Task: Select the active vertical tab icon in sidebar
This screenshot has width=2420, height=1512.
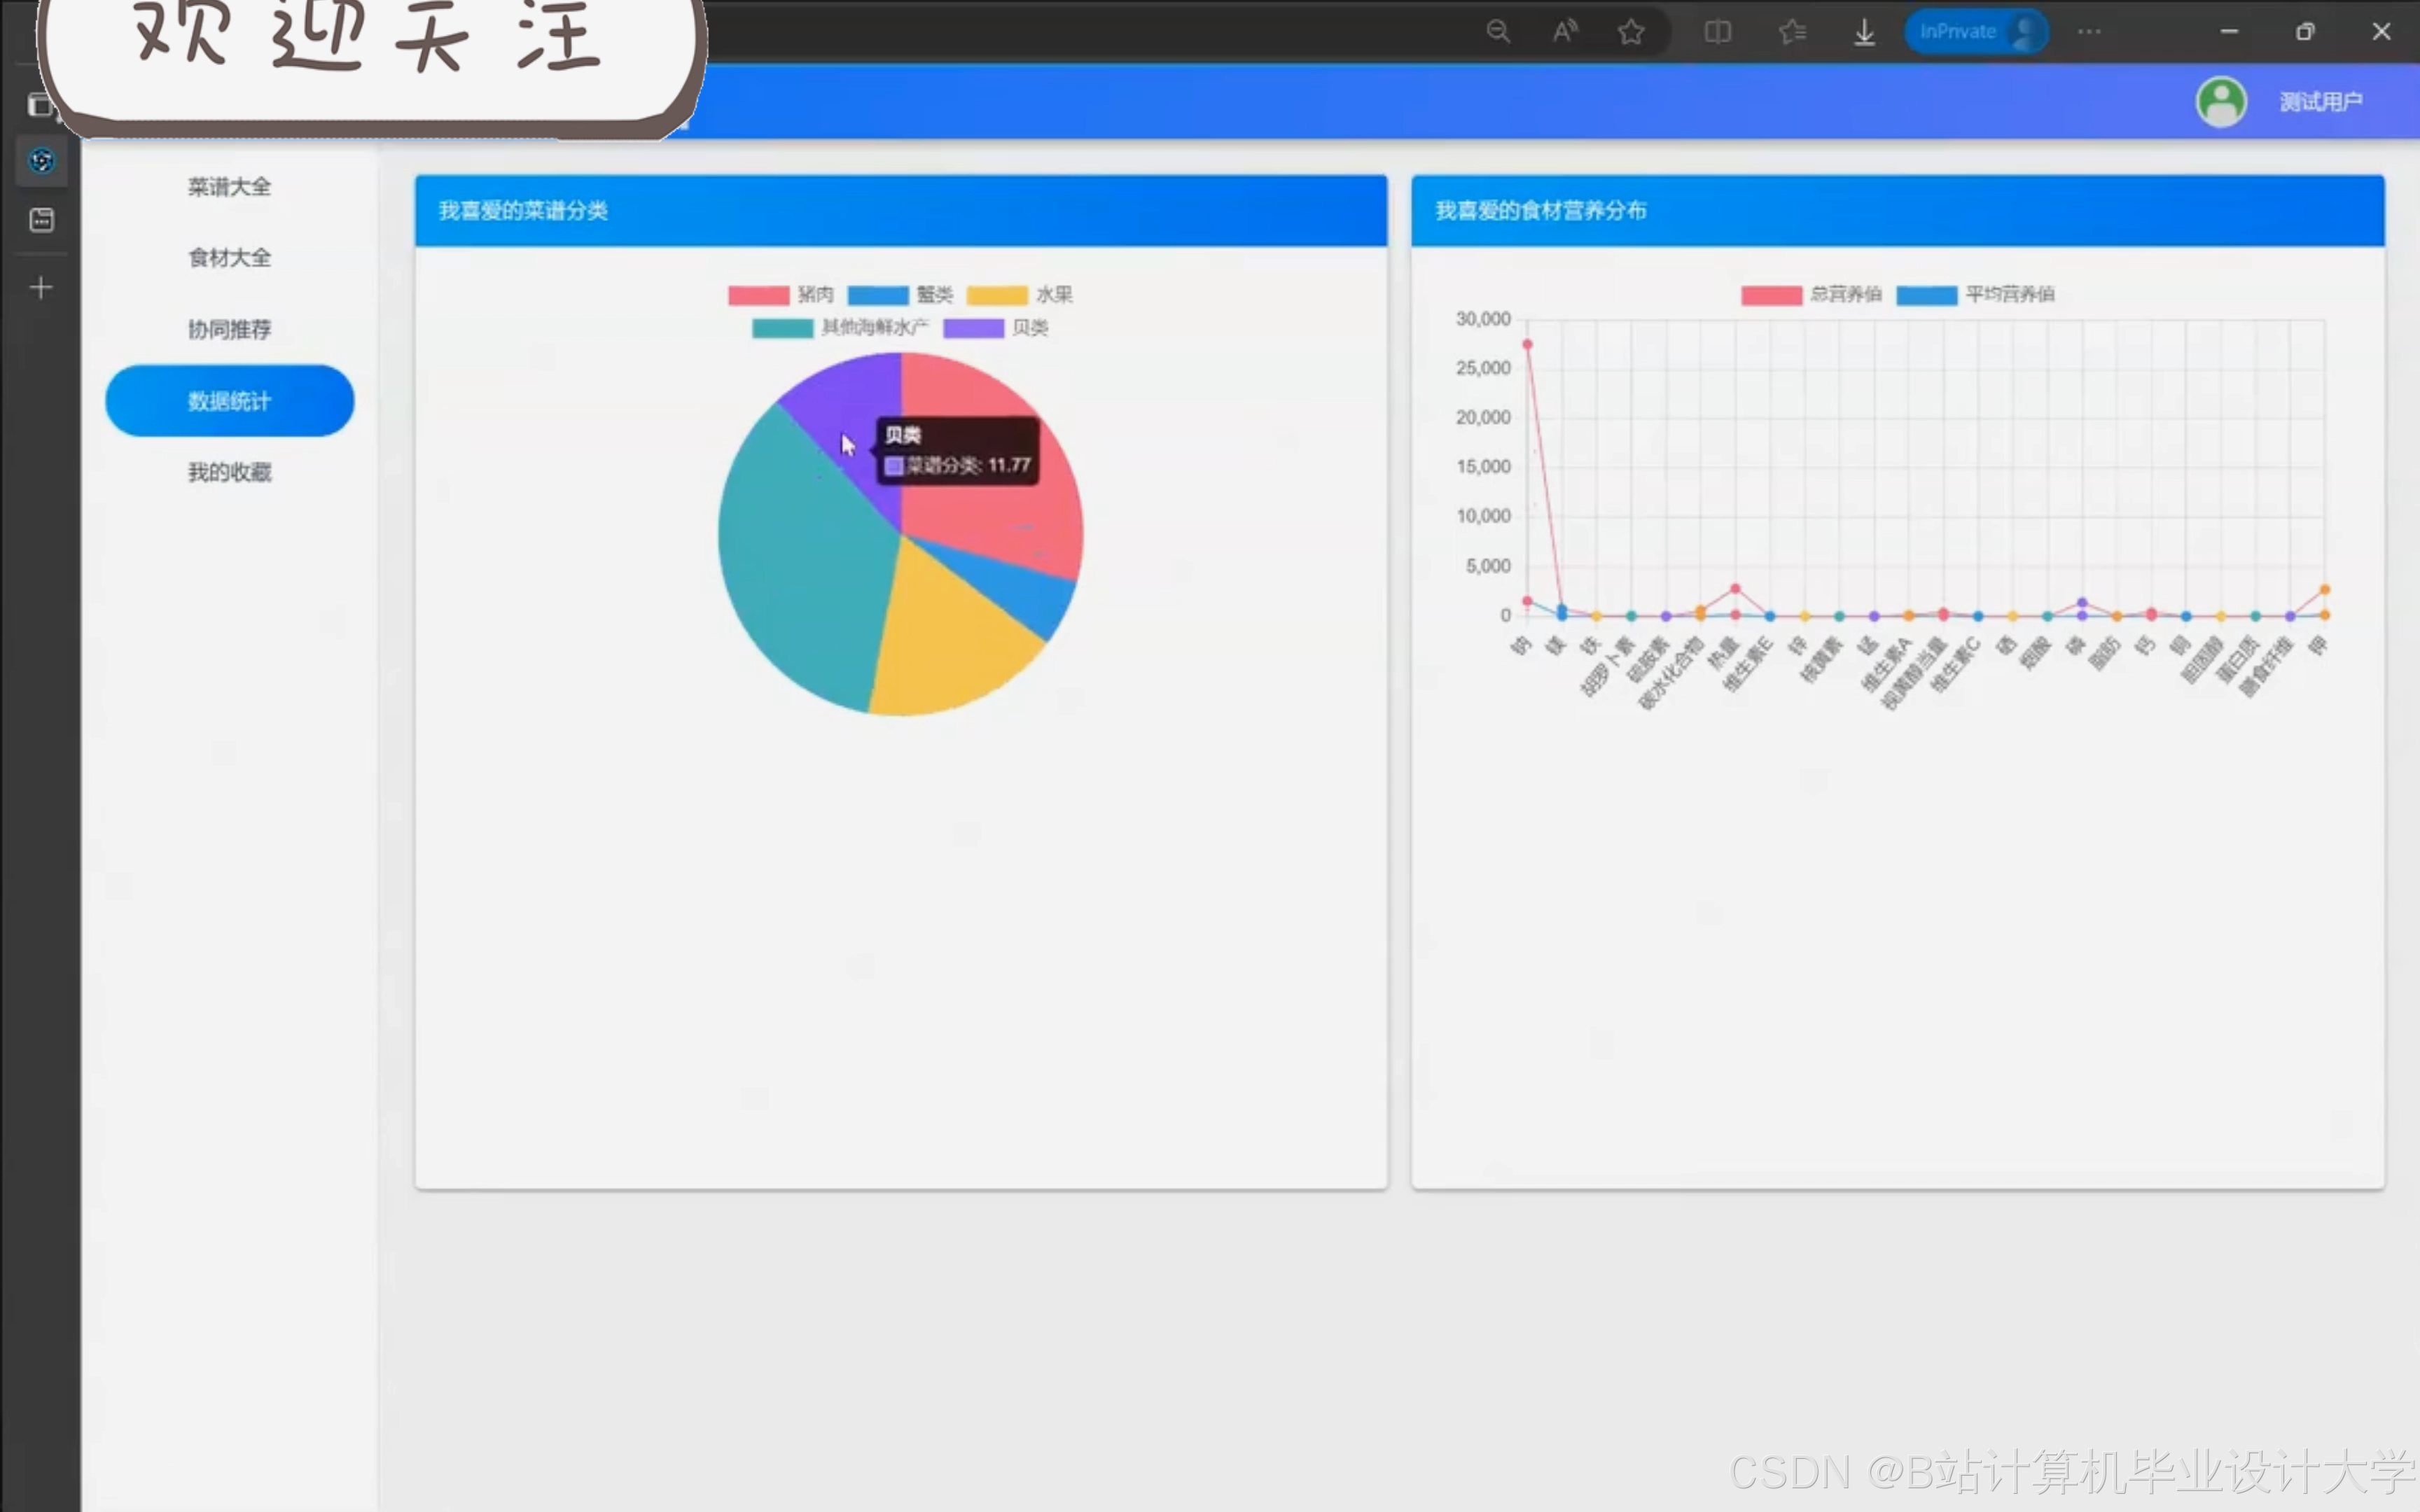Action: pos(41,160)
